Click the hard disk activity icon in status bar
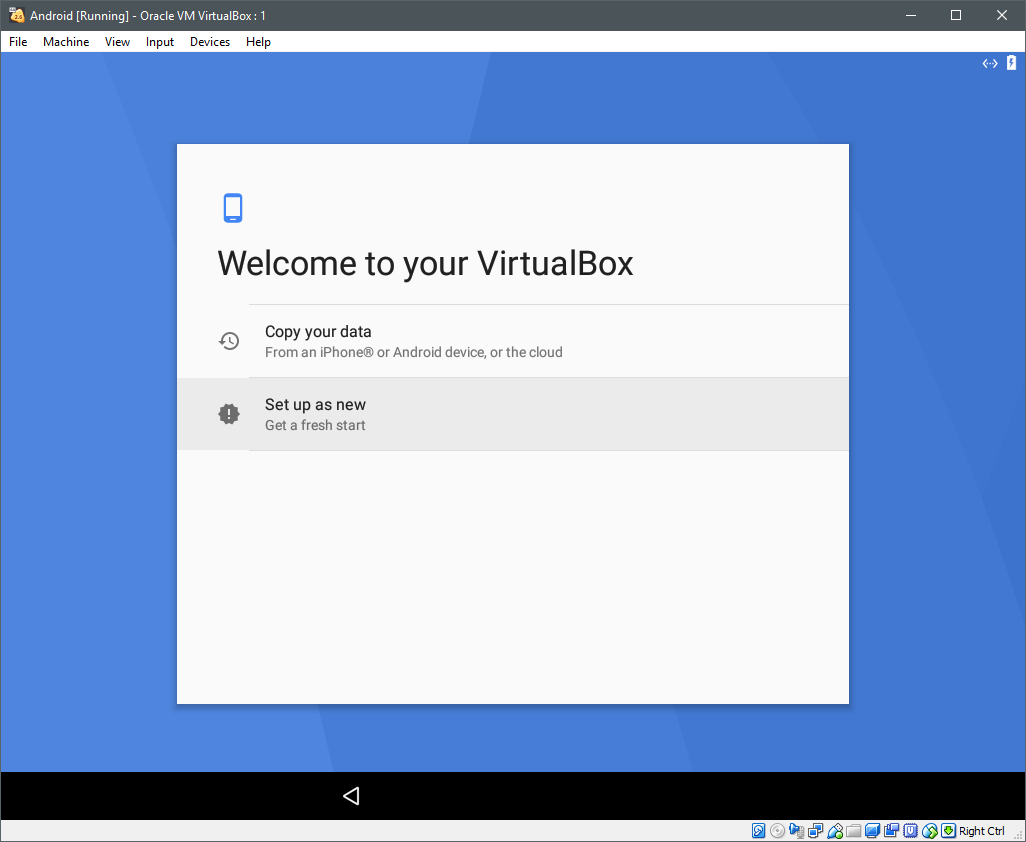This screenshot has width=1026, height=842. [x=758, y=831]
